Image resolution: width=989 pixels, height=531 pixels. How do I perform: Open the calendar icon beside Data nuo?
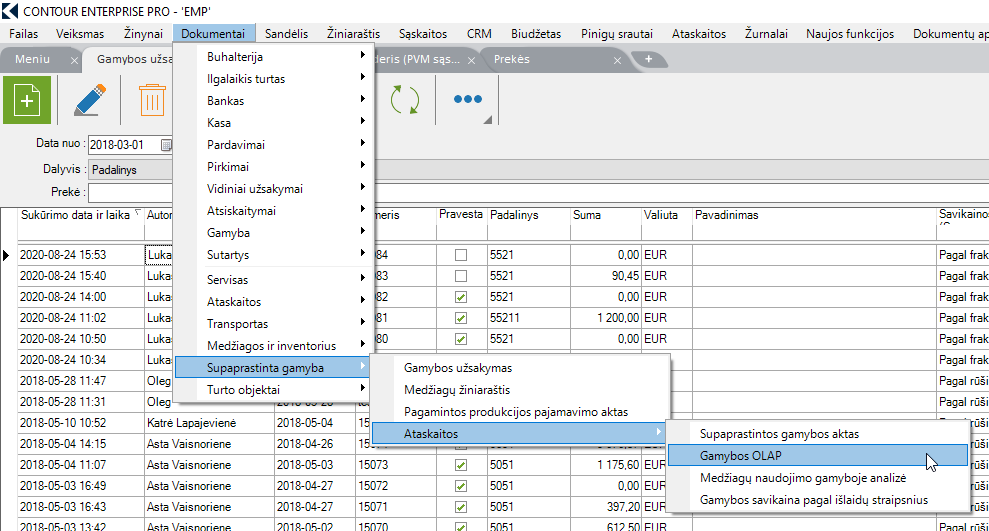pos(167,144)
